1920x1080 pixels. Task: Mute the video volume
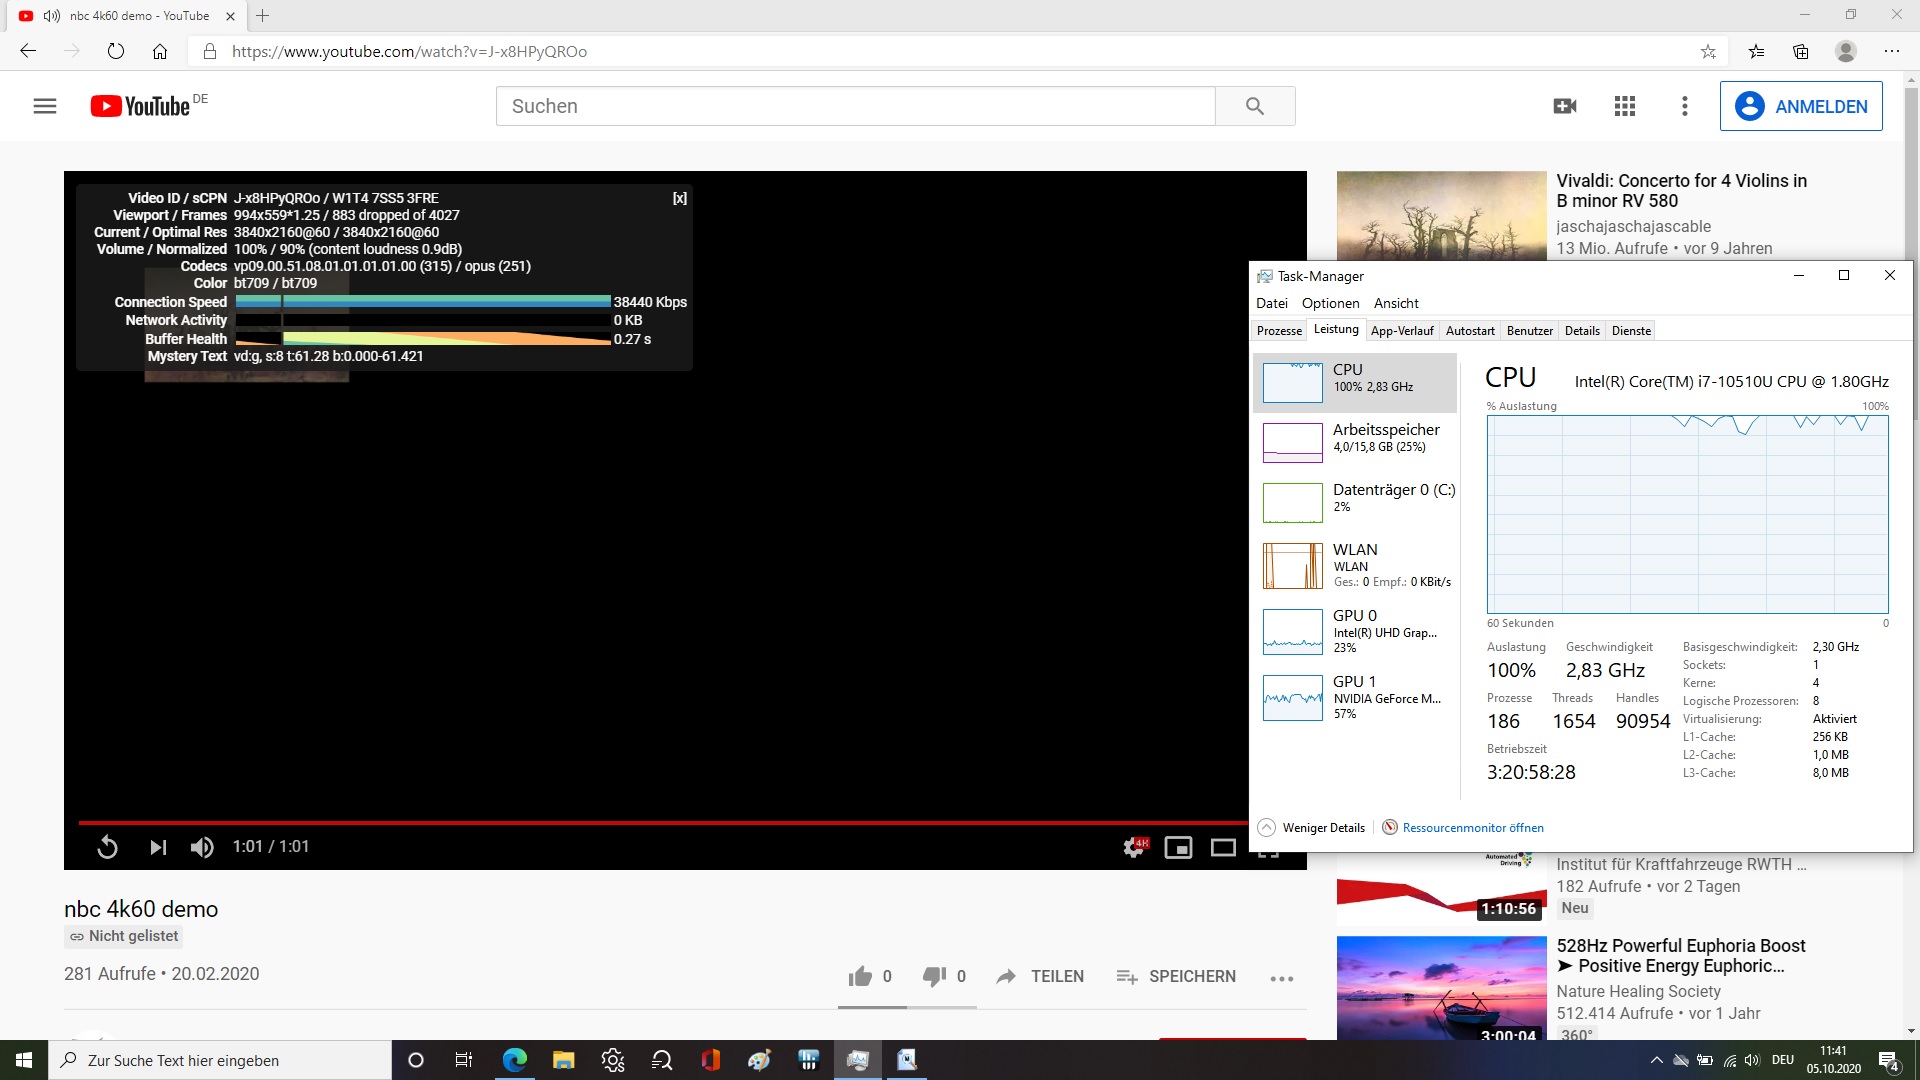202,848
